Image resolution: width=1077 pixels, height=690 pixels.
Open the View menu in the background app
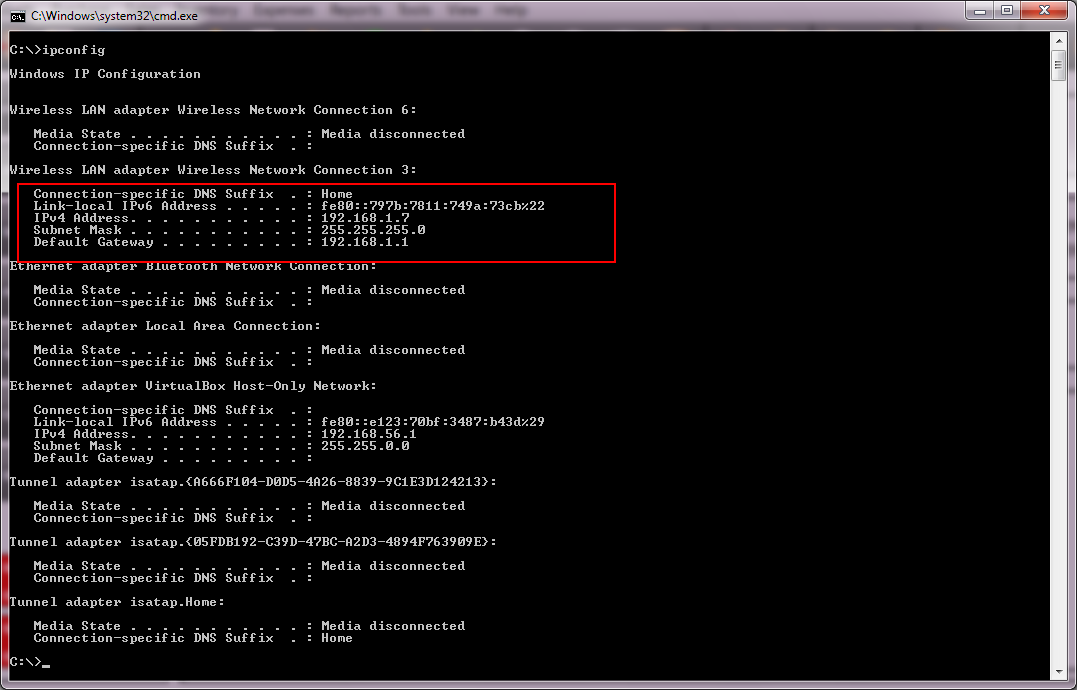click(463, 10)
